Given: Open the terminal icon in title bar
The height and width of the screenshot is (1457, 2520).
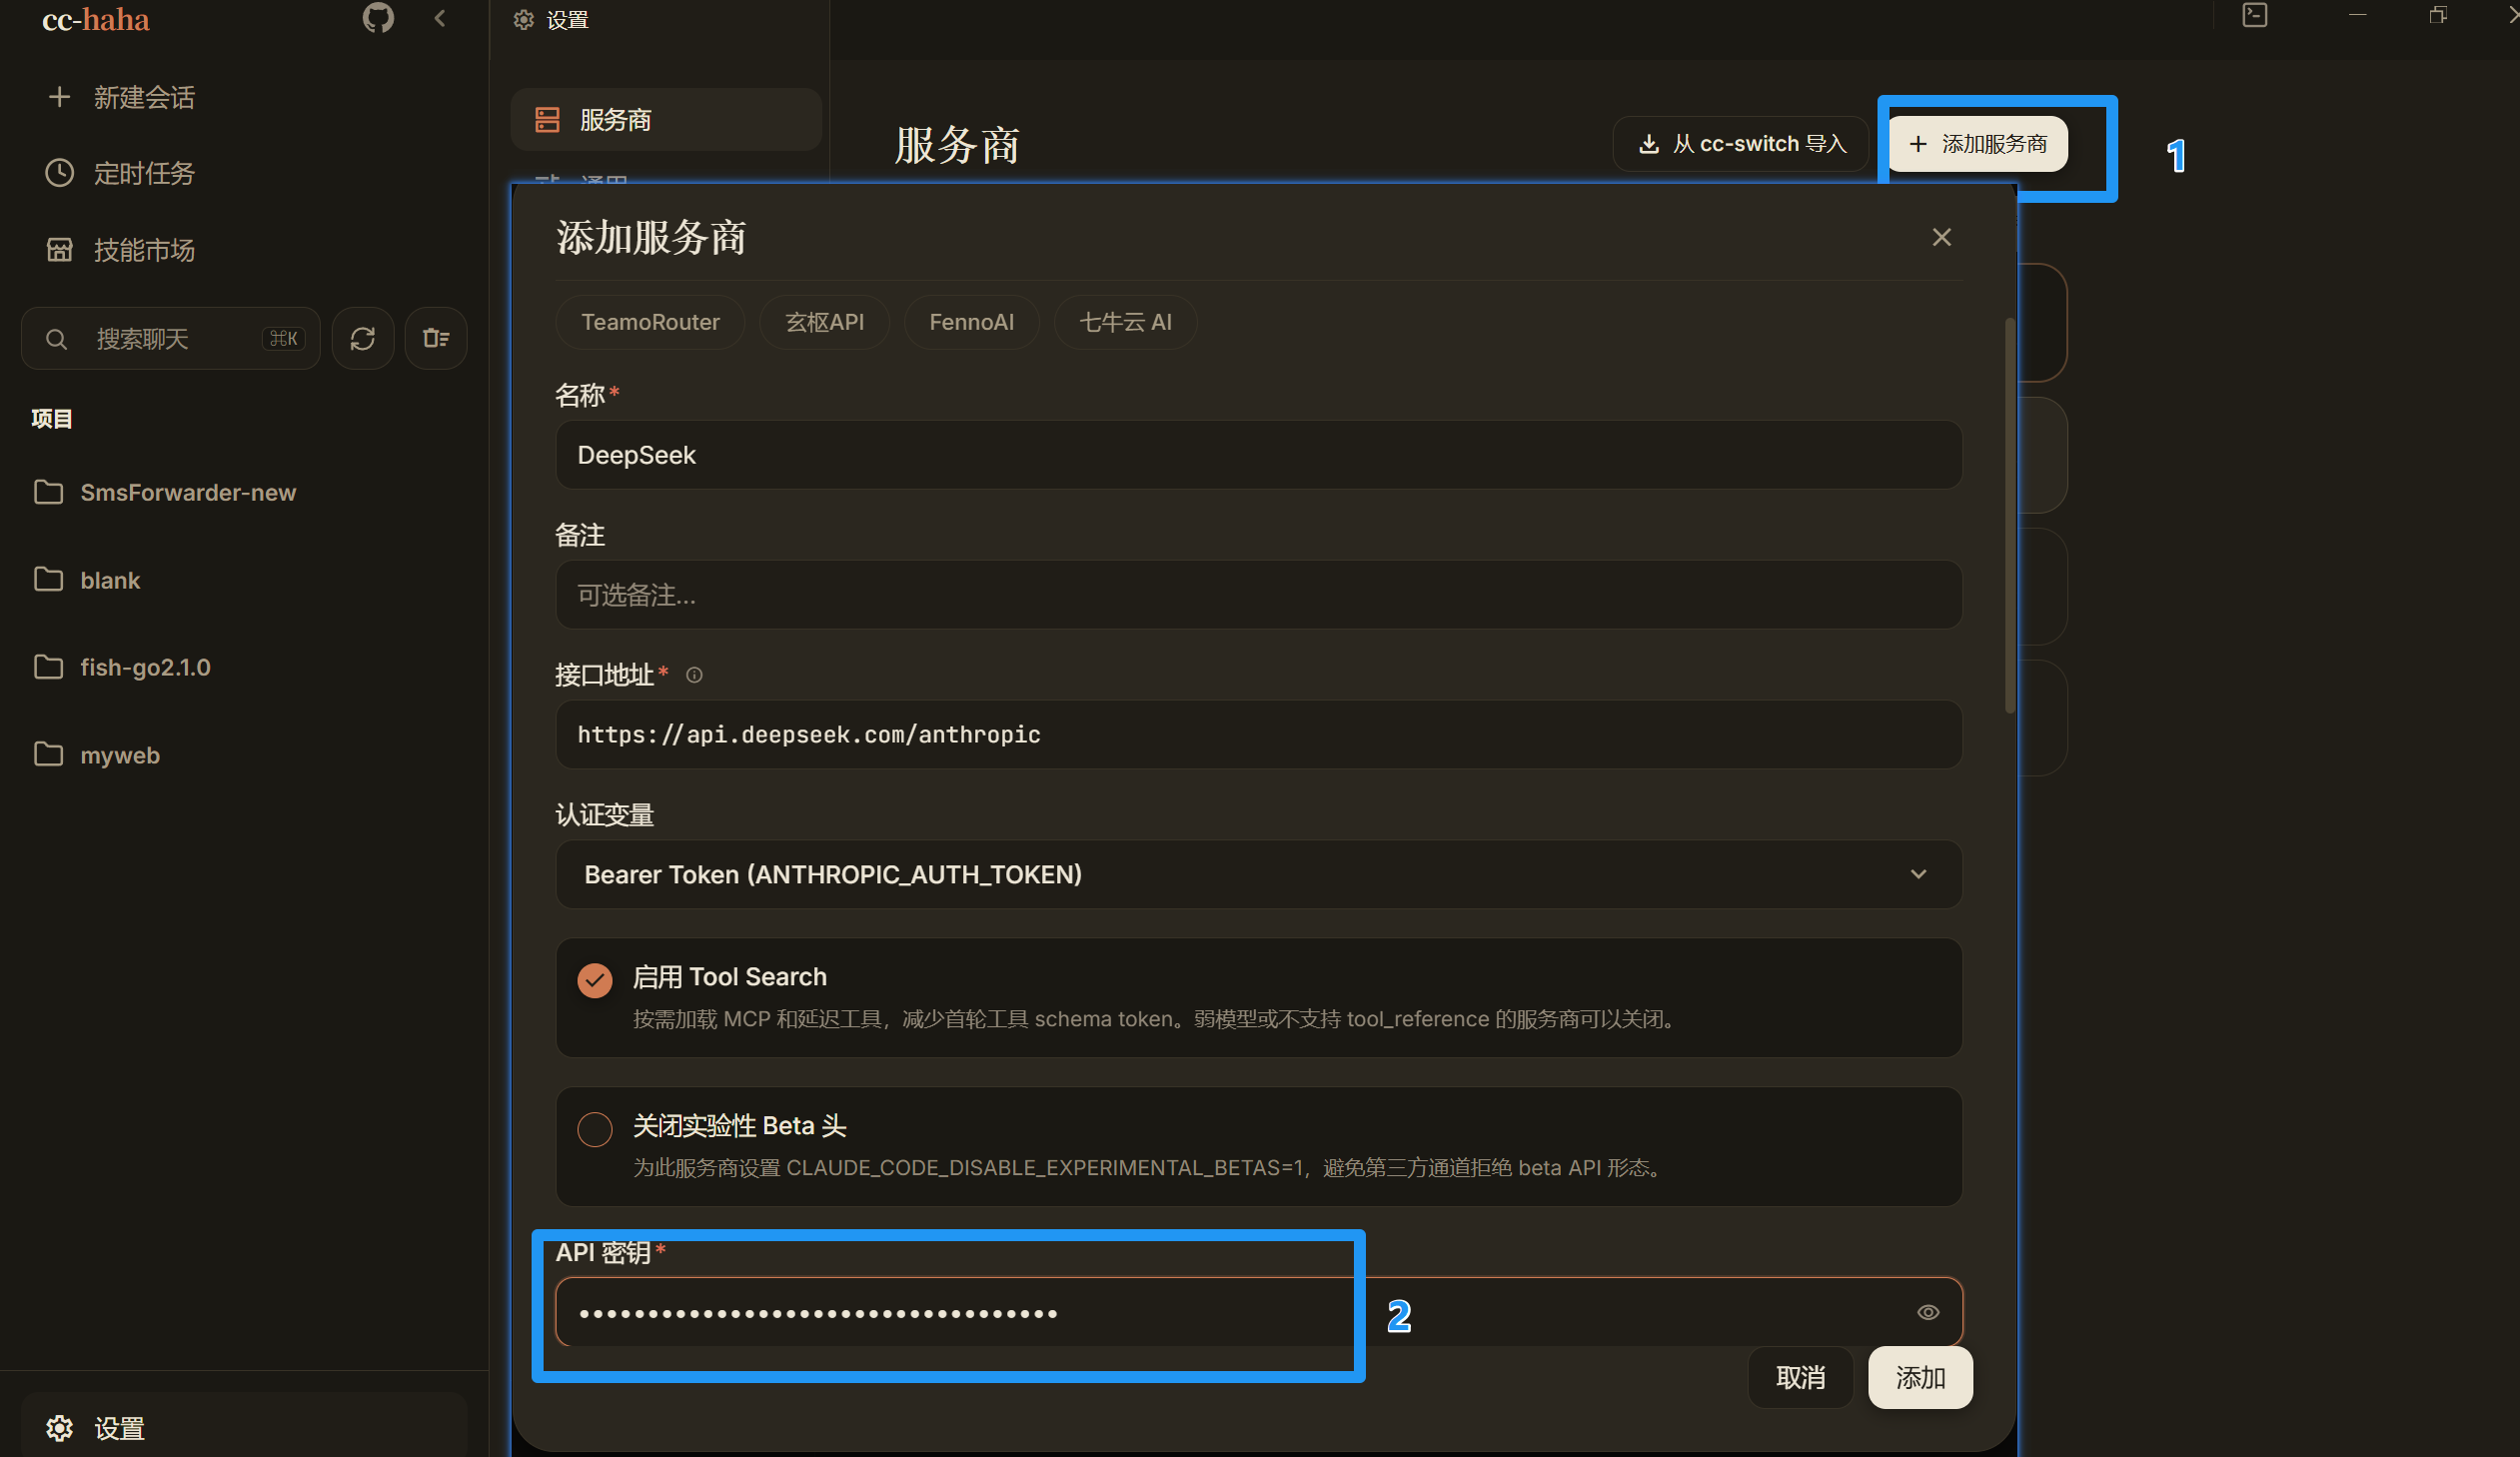Looking at the screenshot, I should click(2255, 15).
